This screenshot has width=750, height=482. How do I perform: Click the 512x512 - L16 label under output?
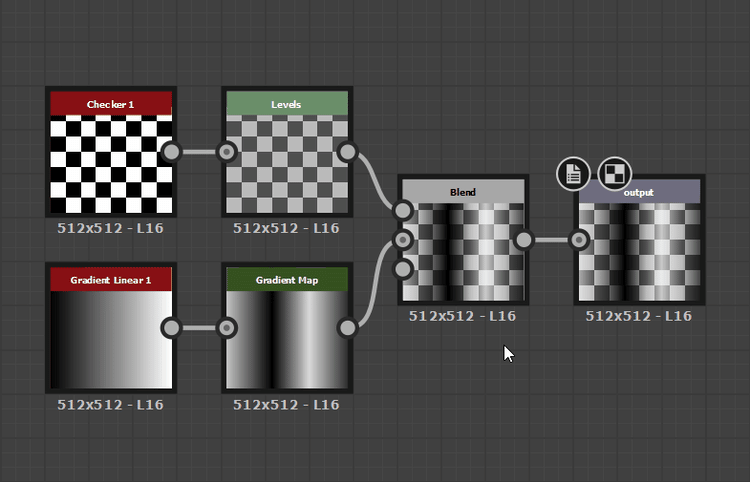639,316
